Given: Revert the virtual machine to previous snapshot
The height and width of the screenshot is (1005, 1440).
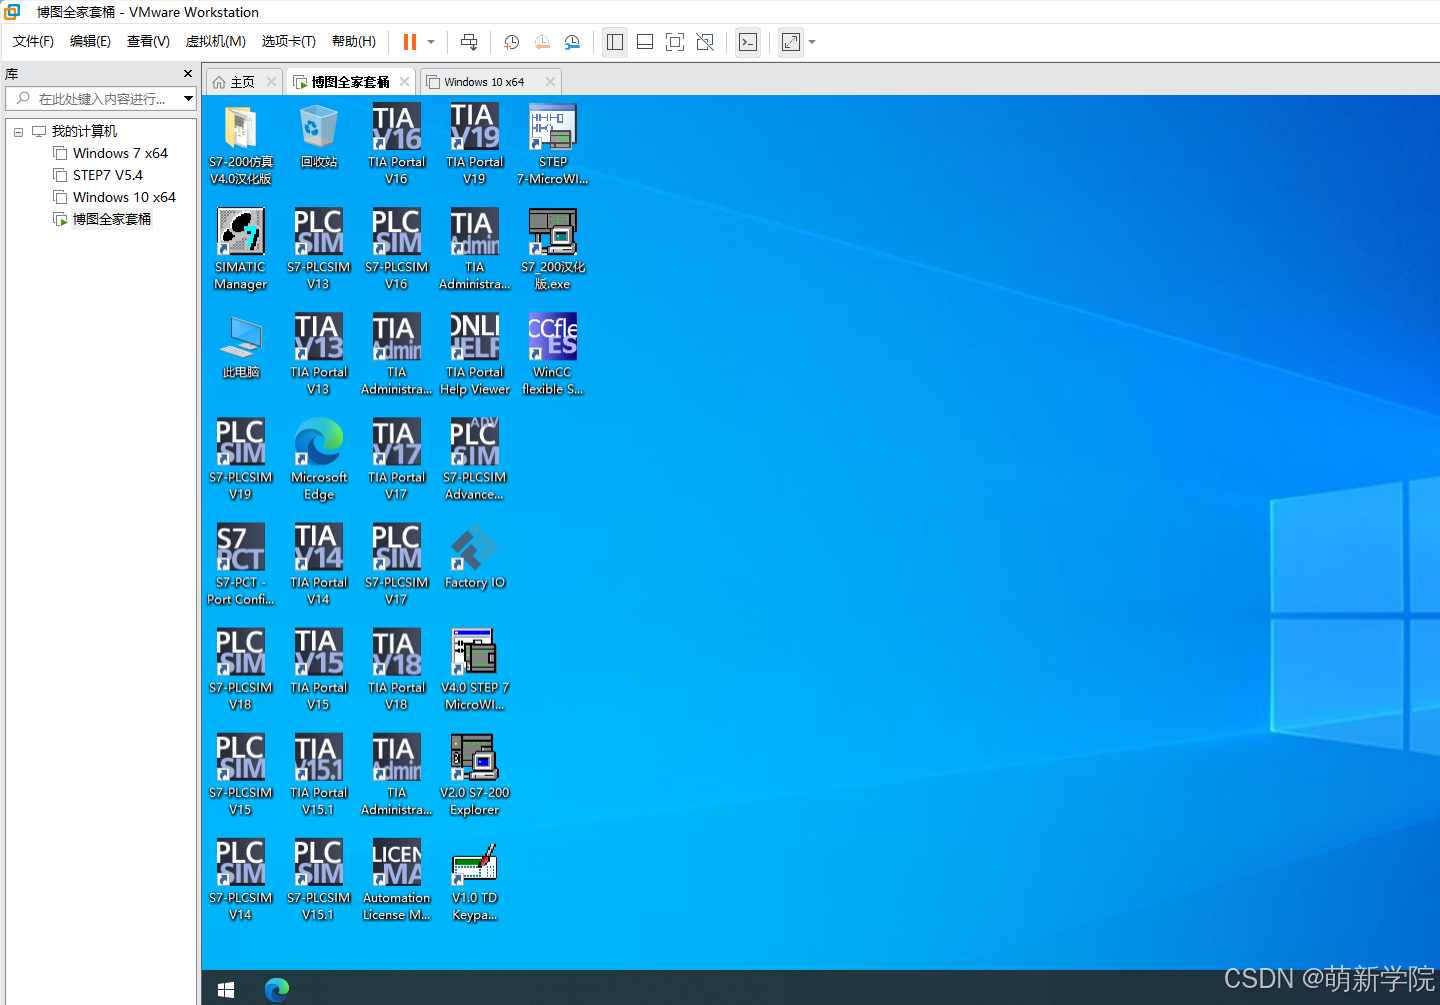Looking at the screenshot, I should click(542, 42).
